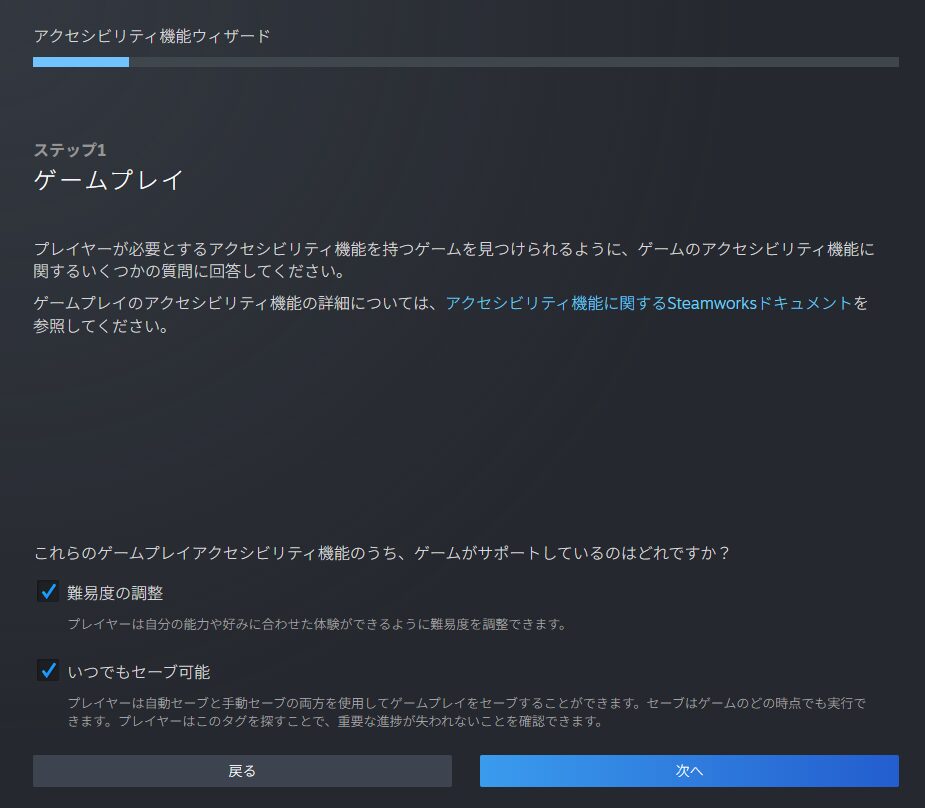
Task: Click the unfilled gray part of progress bar
Action: [512, 62]
